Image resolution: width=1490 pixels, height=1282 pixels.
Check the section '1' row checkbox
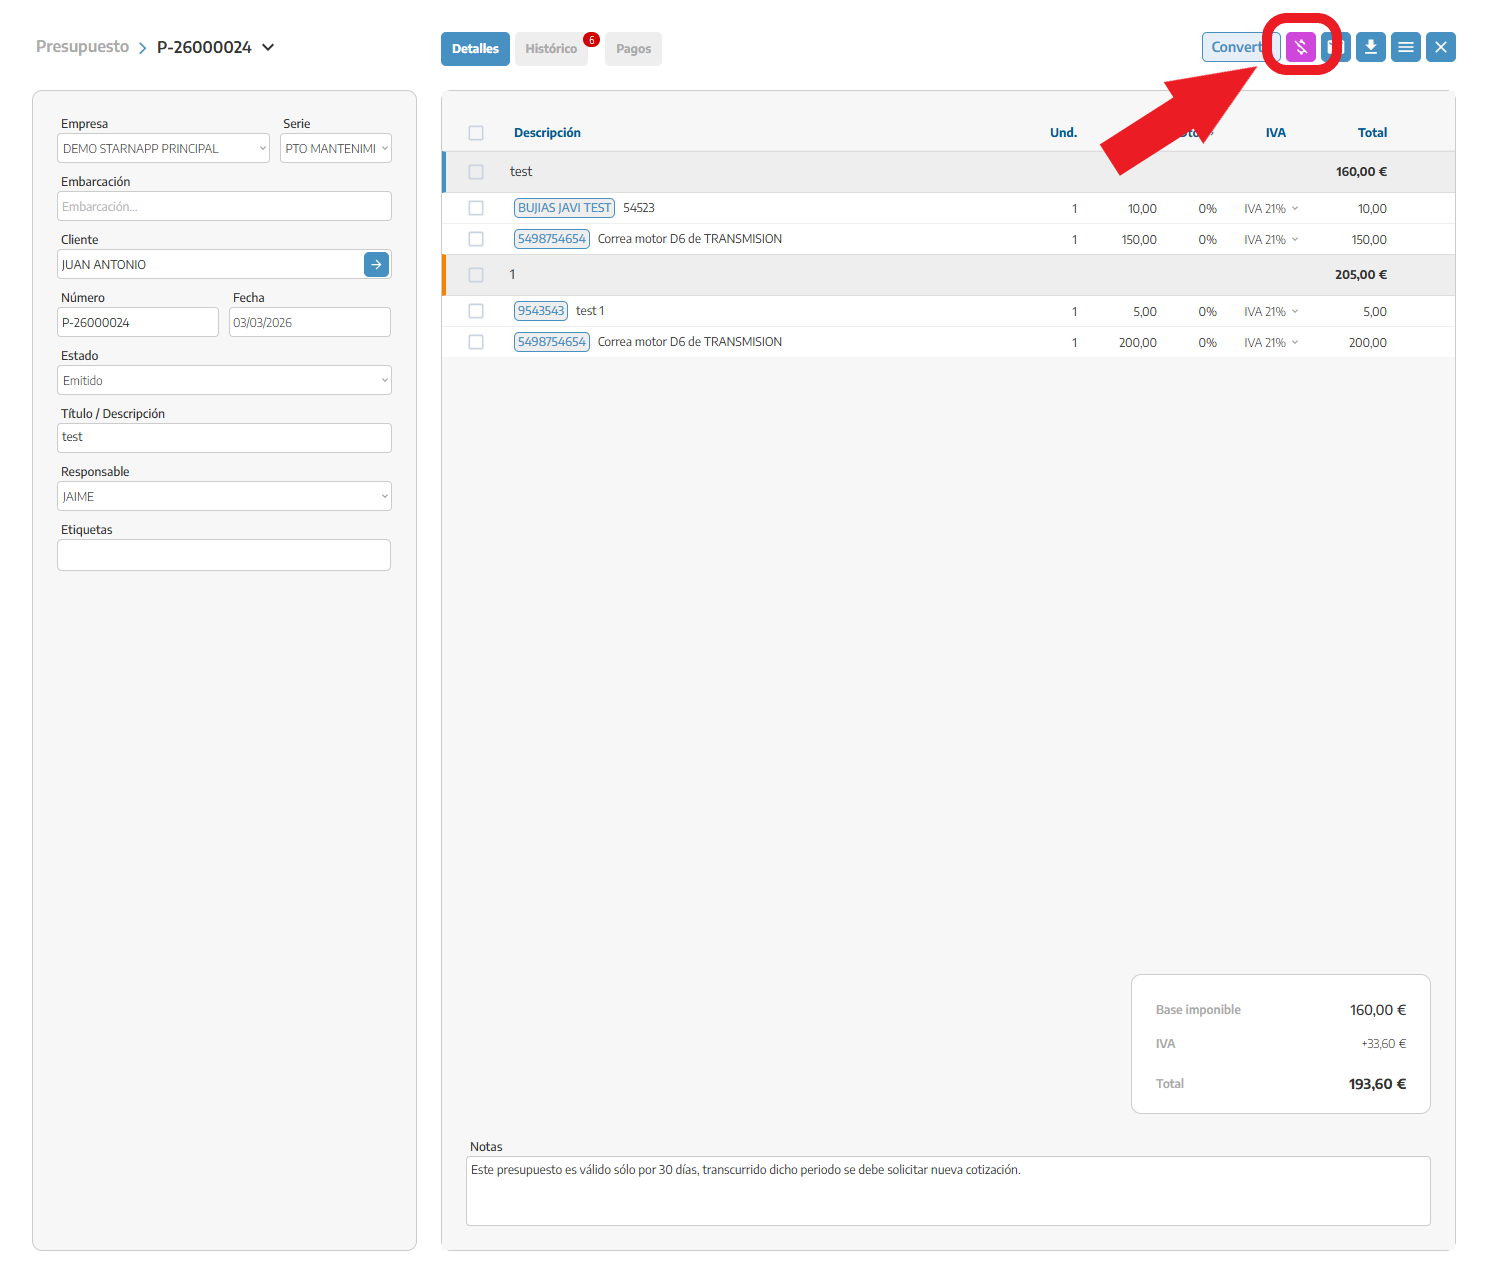(x=476, y=275)
